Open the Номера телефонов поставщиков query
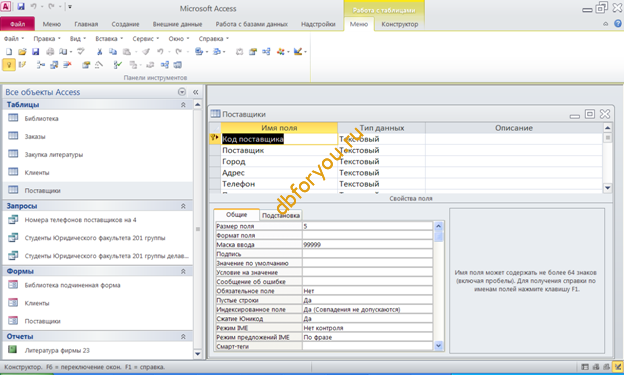 pos(80,219)
